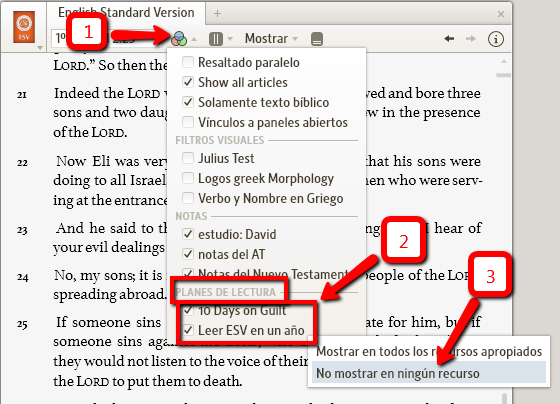560x404 pixels.
Task: Toggle notas del AT checkbox
Action: pyautogui.click(x=188, y=254)
